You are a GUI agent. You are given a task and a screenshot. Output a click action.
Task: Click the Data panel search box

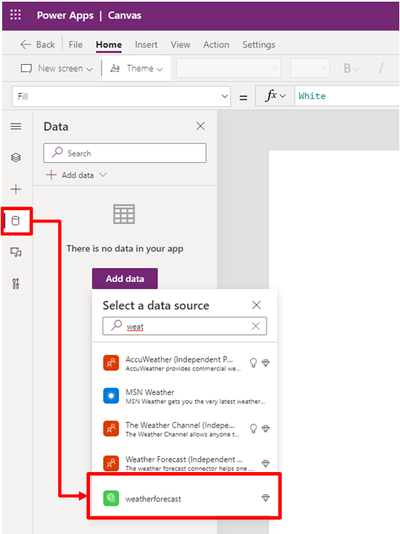[125, 153]
